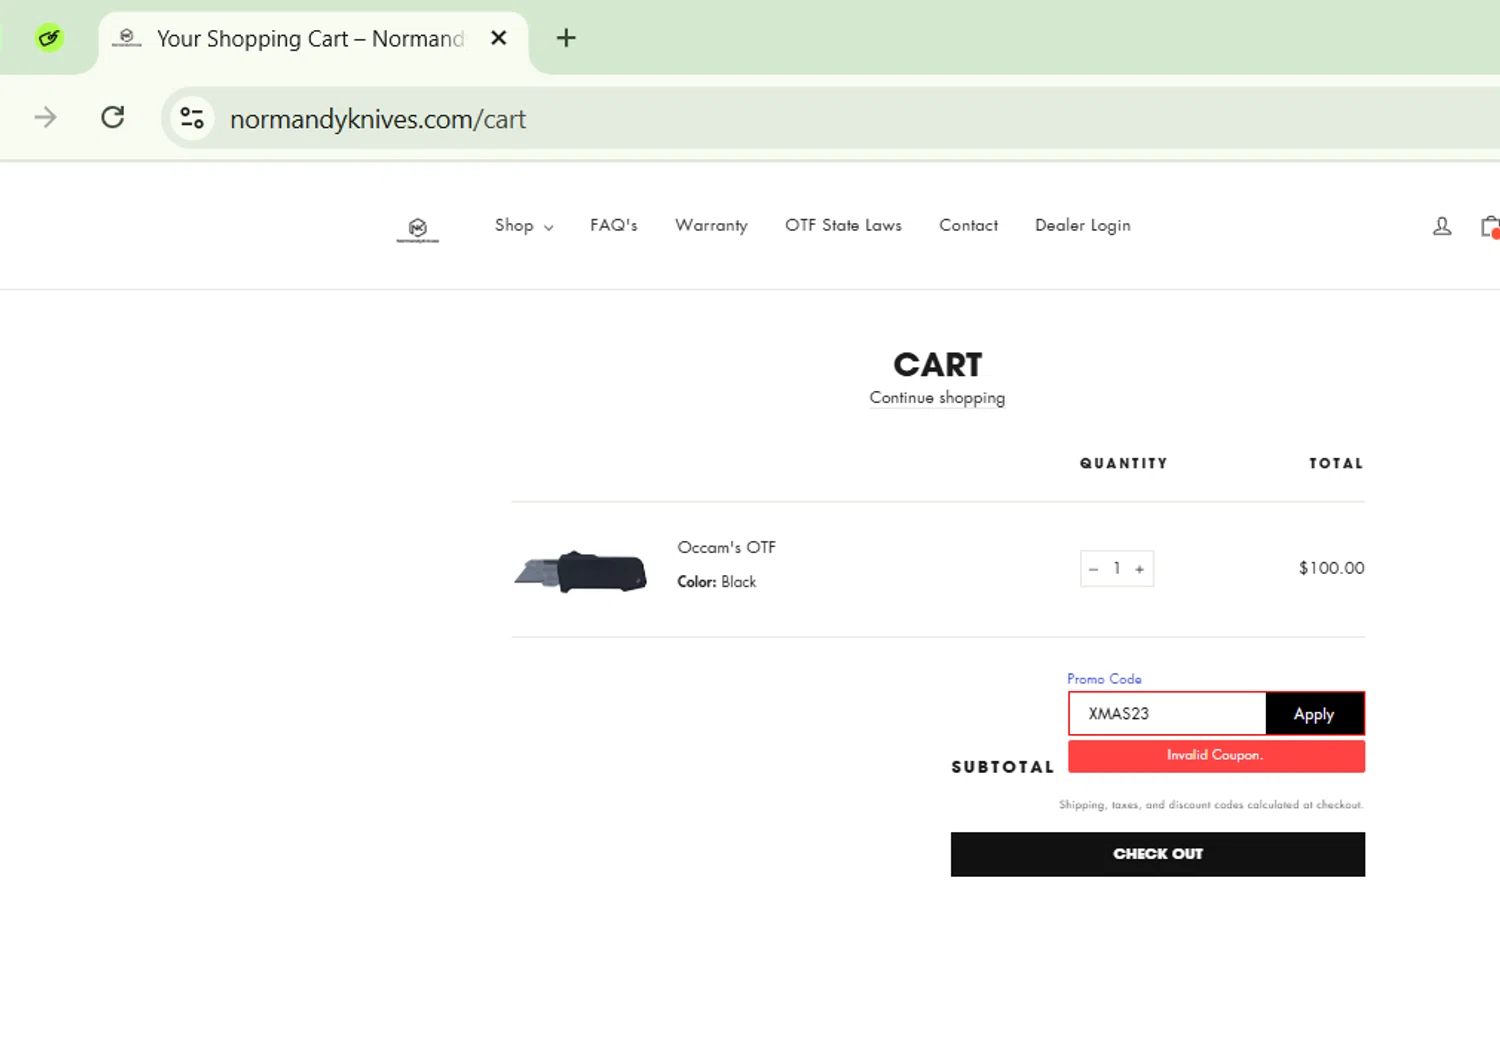Click the Color: Black text
The image size is (1500, 1040).
(x=717, y=582)
